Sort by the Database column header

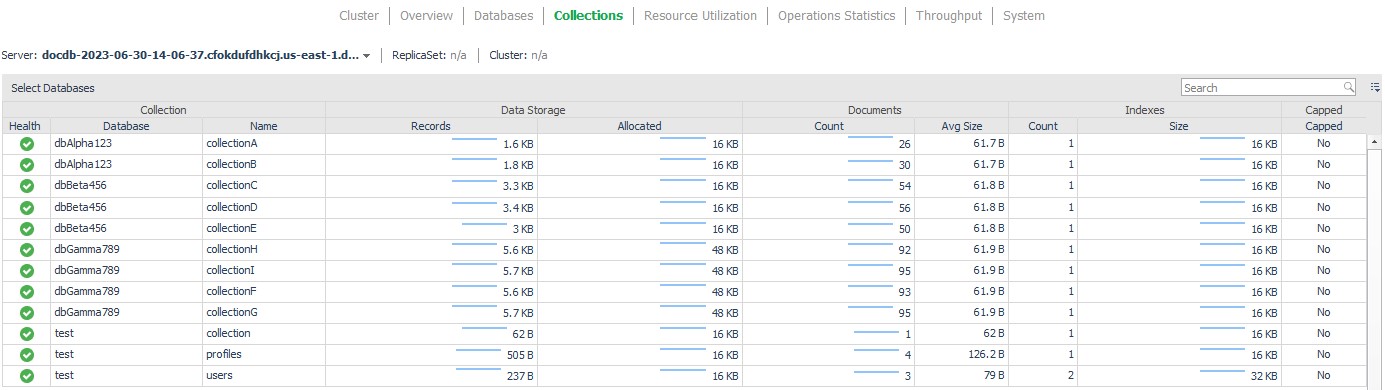point(126,126)
